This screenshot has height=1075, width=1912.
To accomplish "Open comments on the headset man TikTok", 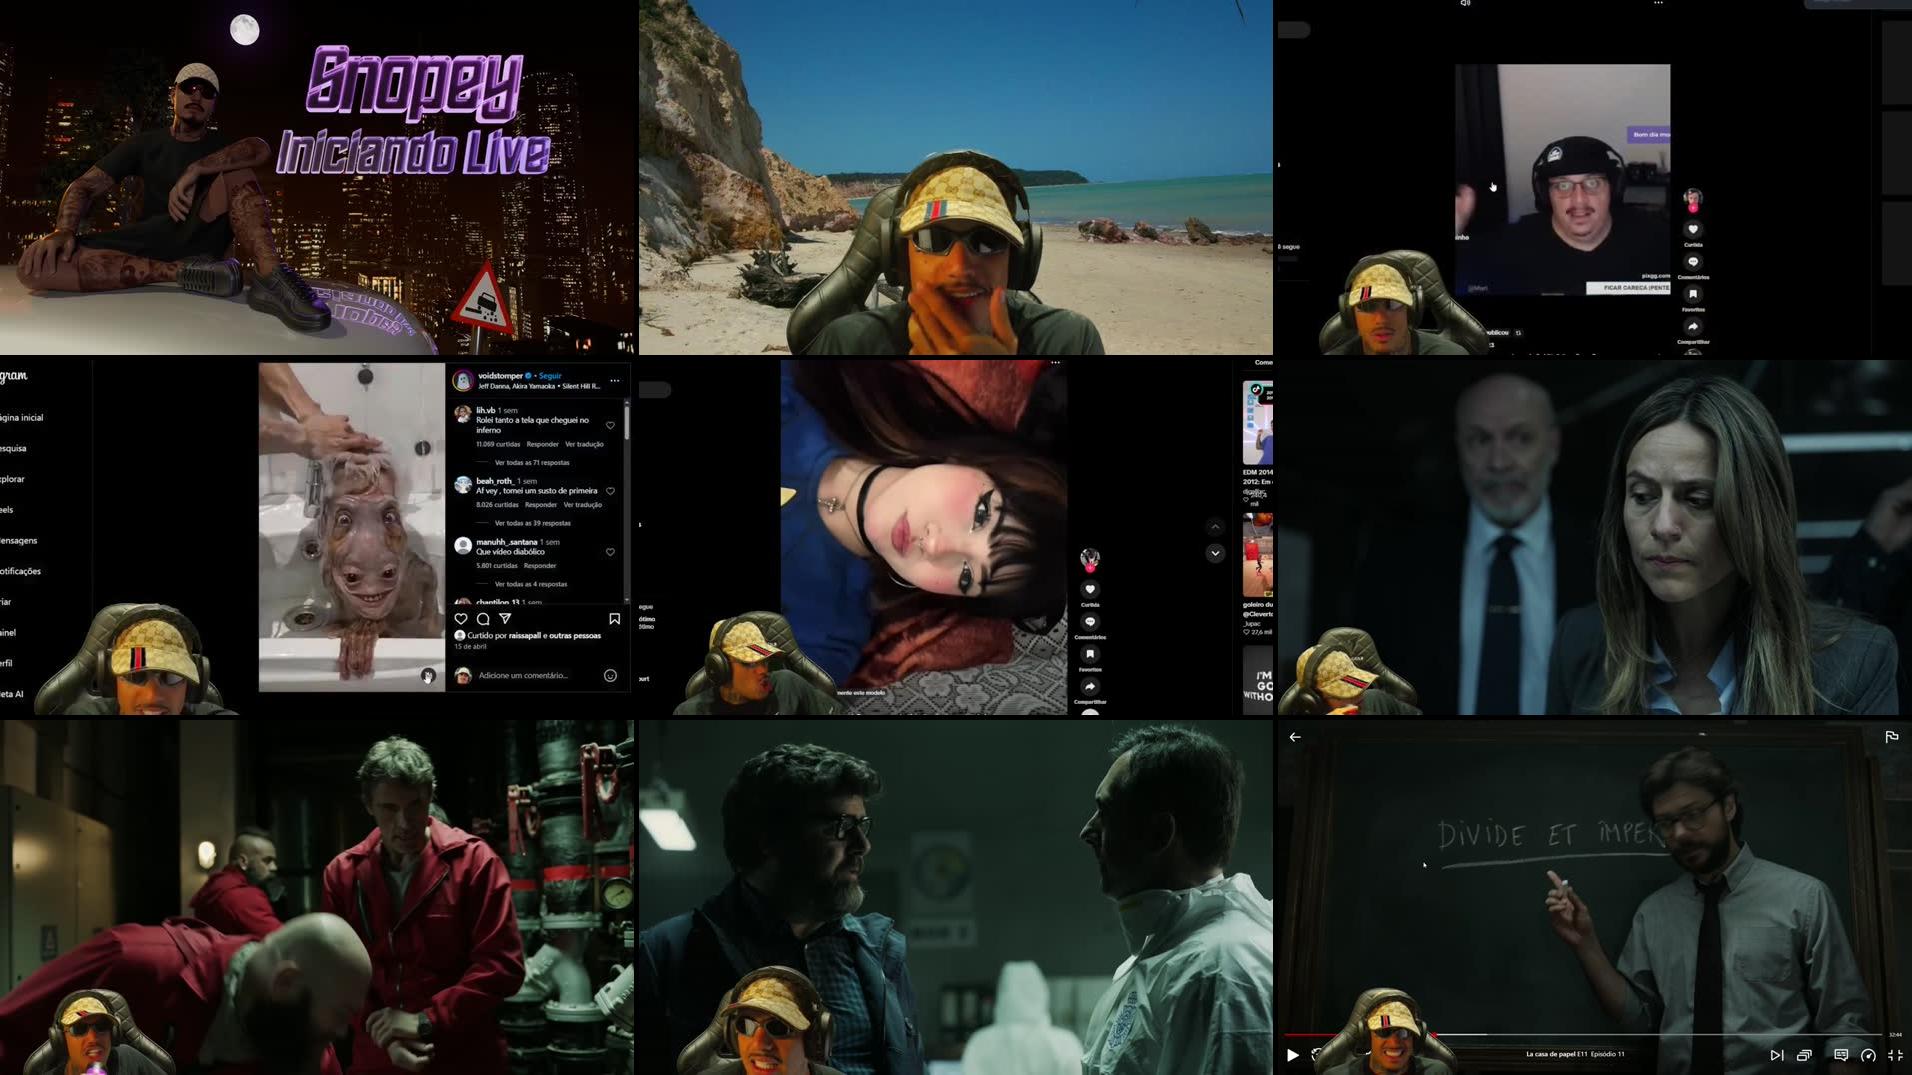I will (1693, 262).
